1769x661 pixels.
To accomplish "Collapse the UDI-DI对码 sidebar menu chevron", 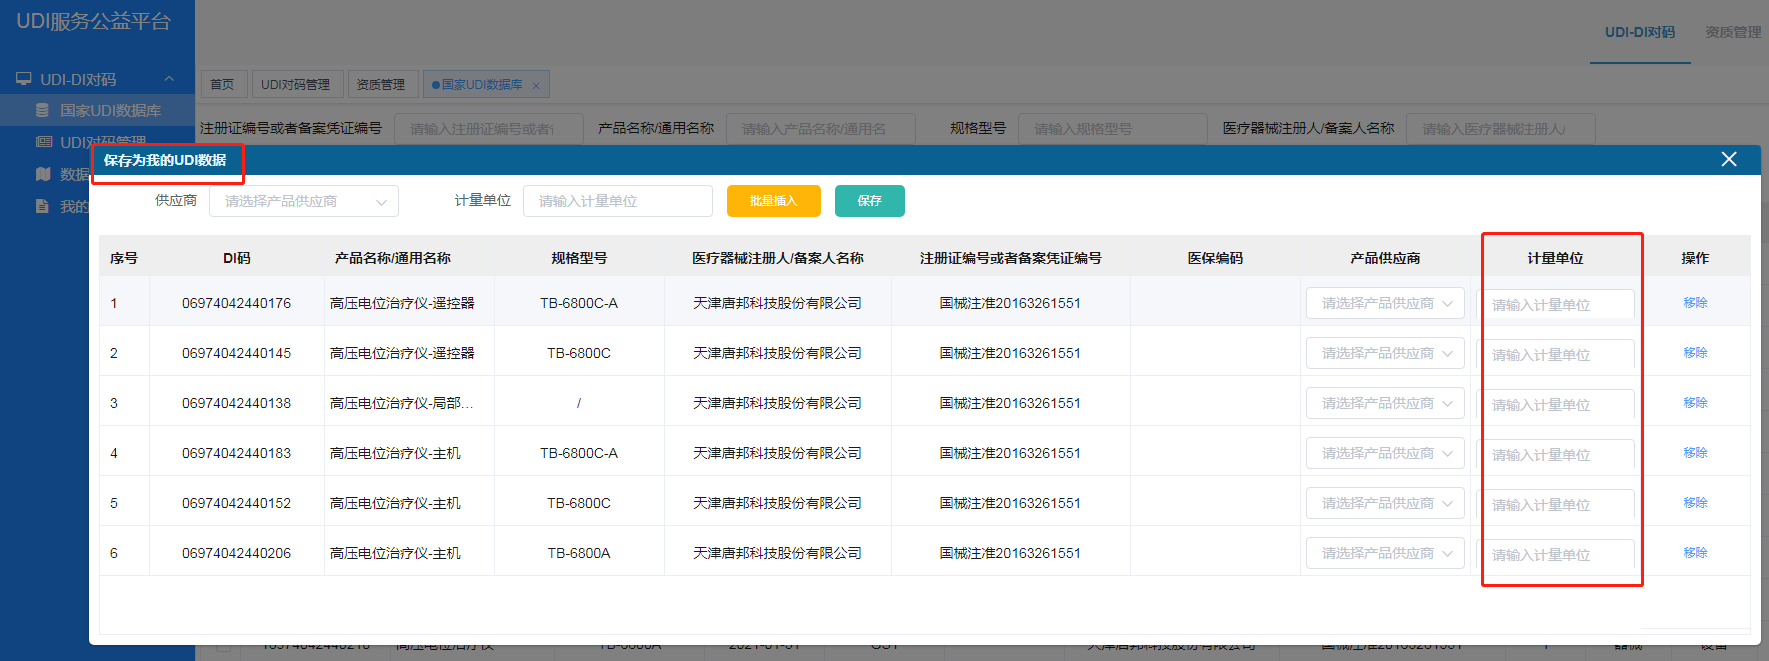I will pos(169,79).
